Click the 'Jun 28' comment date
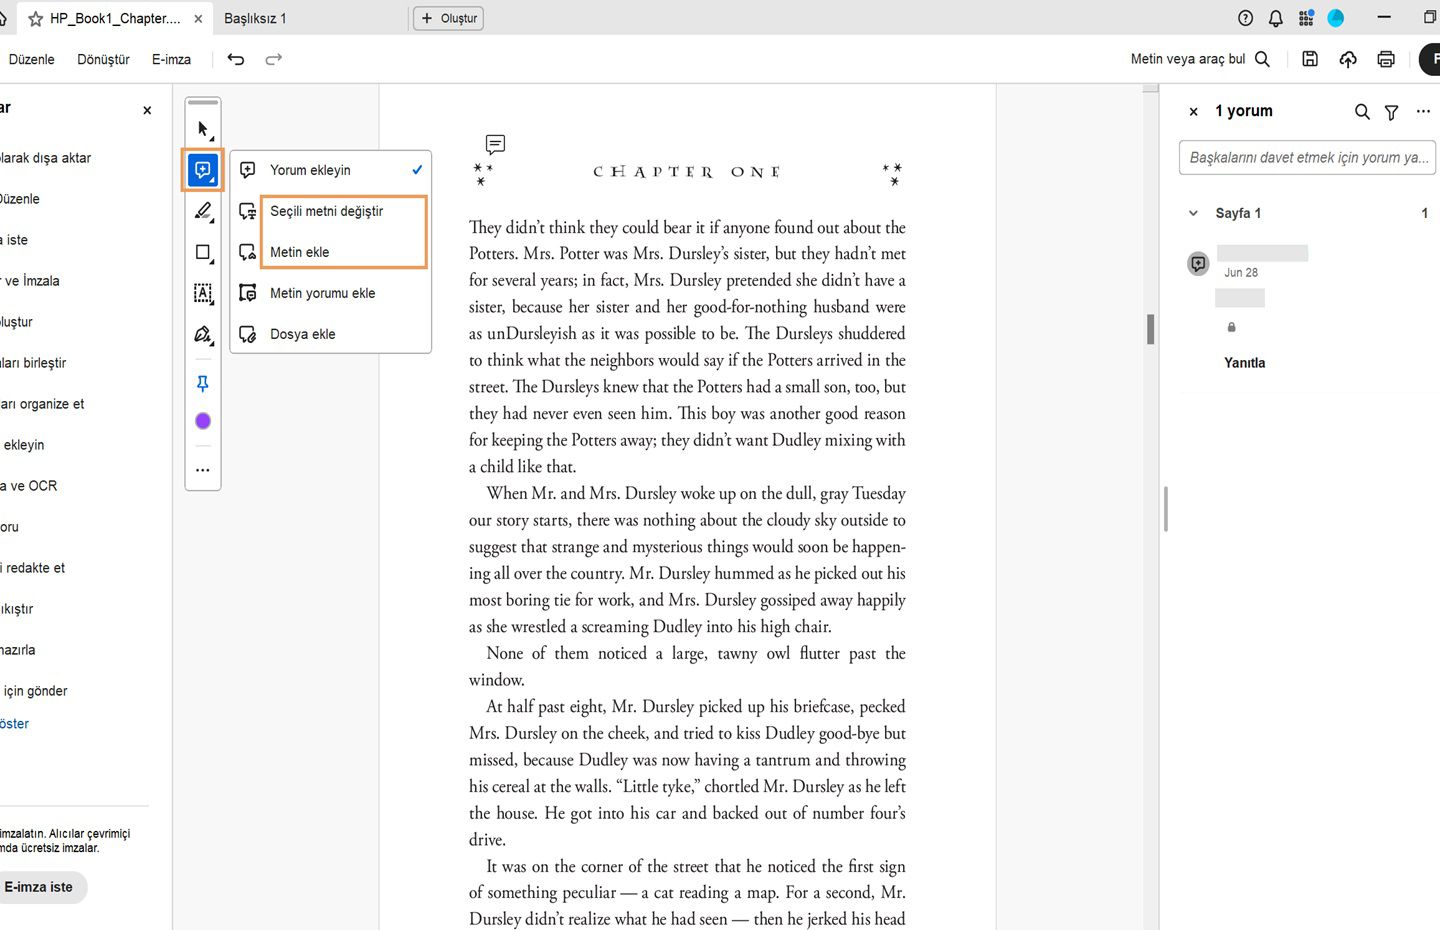Image resolution: width=1440 pixels, height=930 pixels. tap(1241, 273)
